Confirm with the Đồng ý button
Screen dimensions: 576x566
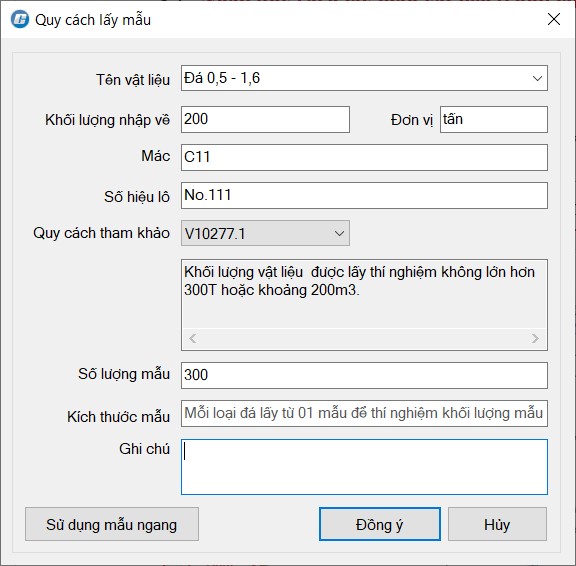pyautogui.click(x=379, y=524)
